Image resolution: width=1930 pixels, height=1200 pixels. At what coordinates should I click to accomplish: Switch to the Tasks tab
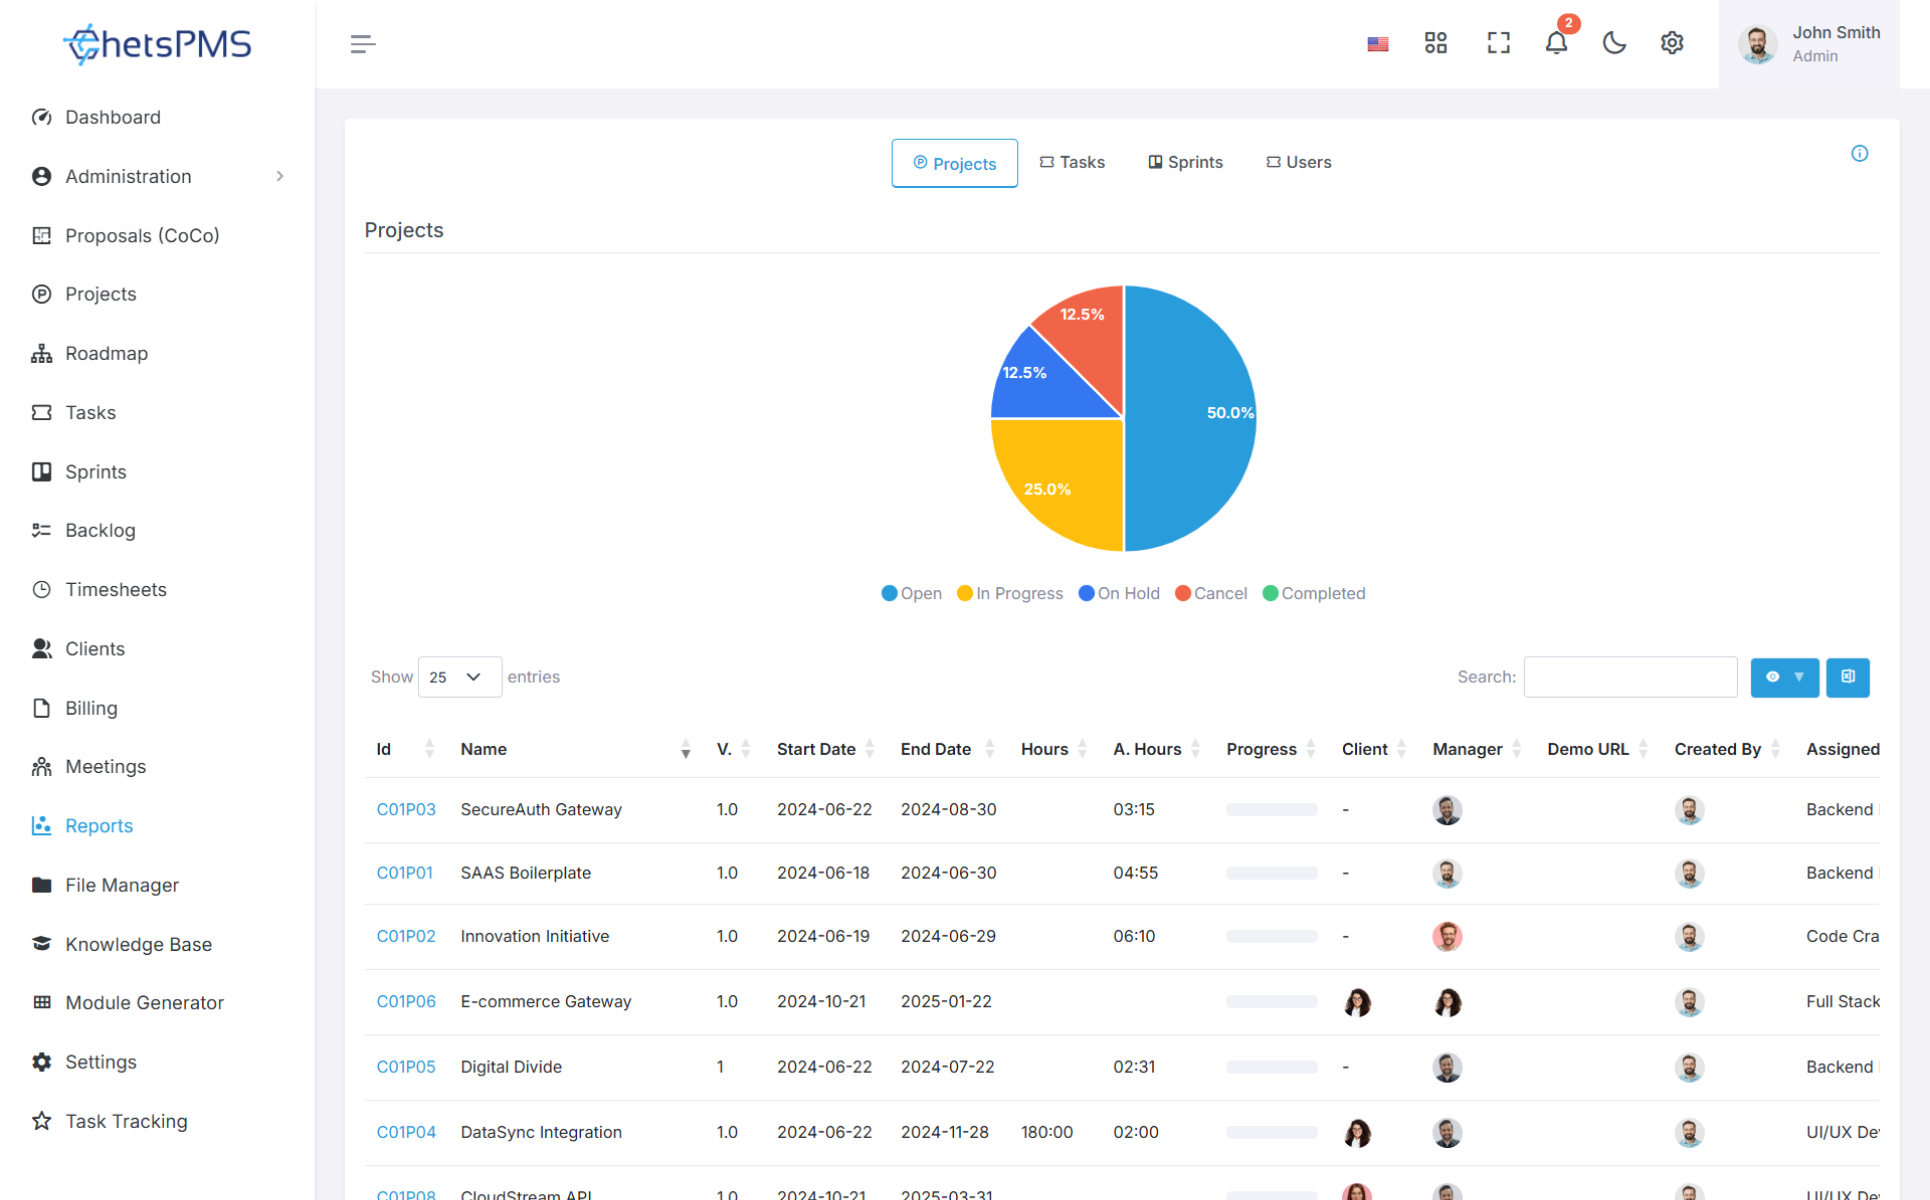point(1072,162)
